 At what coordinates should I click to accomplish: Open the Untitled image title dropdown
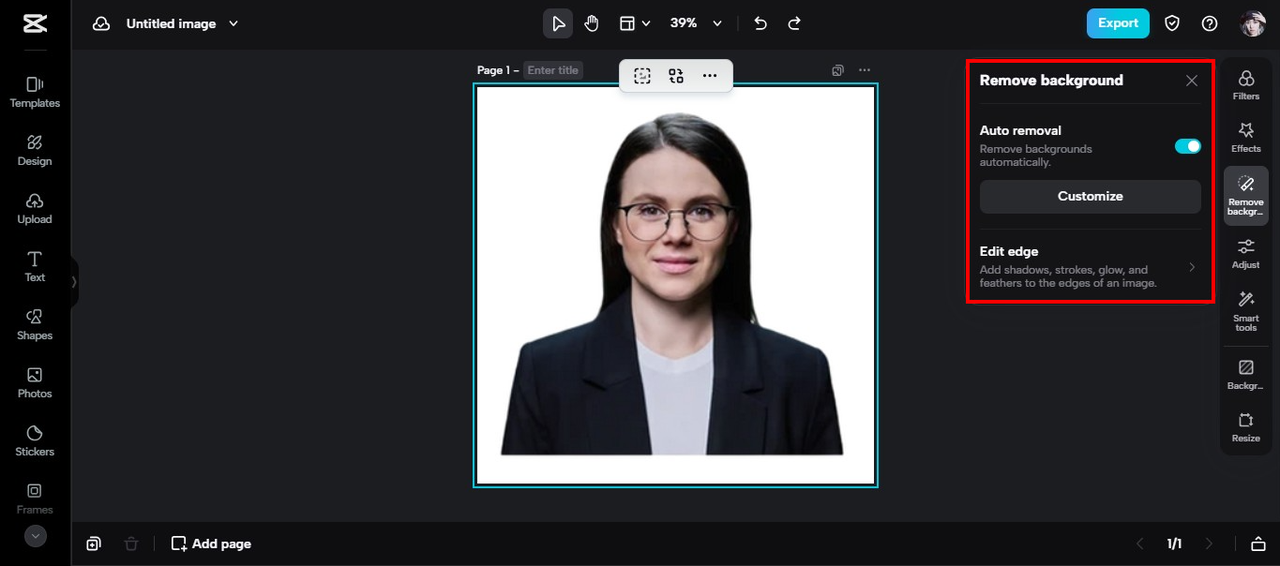click(182, 24)
